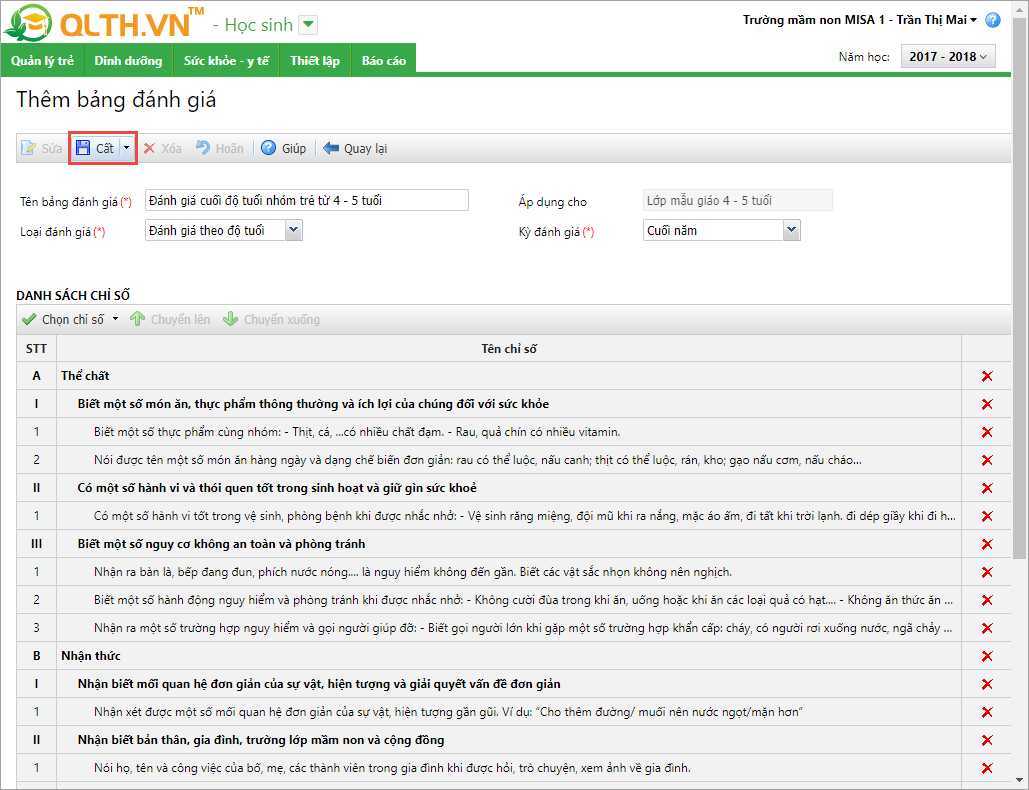Image resolution: width=1029 pixels, height=790 pixels.
Task: Open the help question mark icon near user name
Action: point(993,20)
